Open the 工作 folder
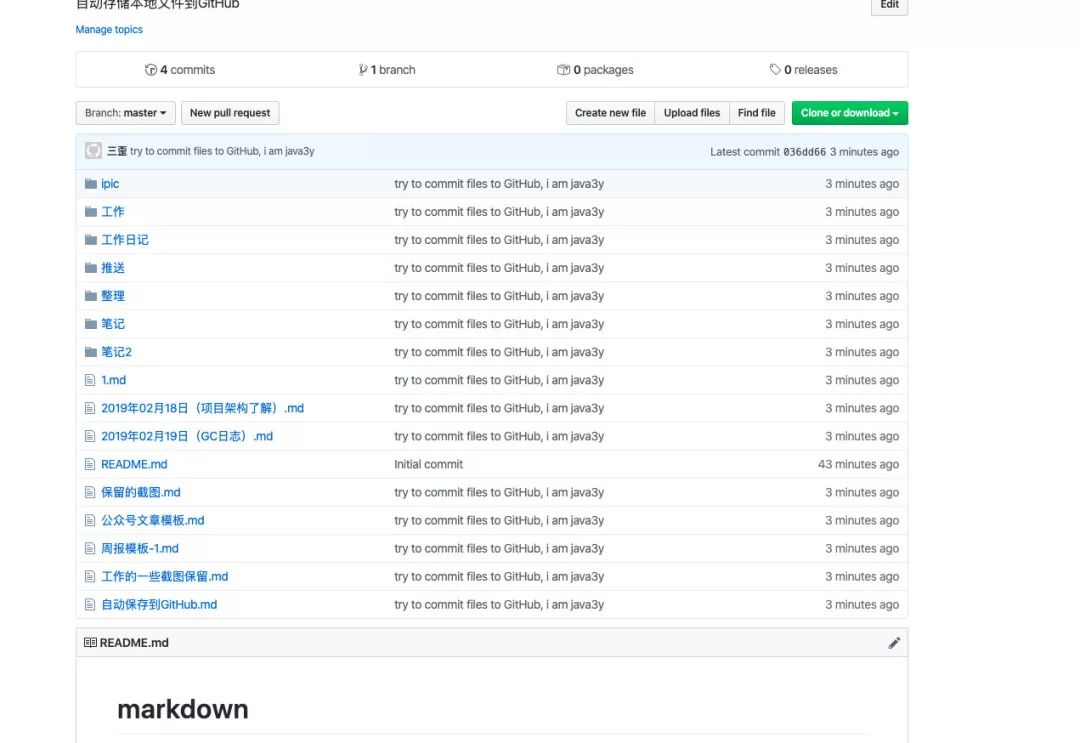The width and height of the screenshot is (1080, 743). 113,212
